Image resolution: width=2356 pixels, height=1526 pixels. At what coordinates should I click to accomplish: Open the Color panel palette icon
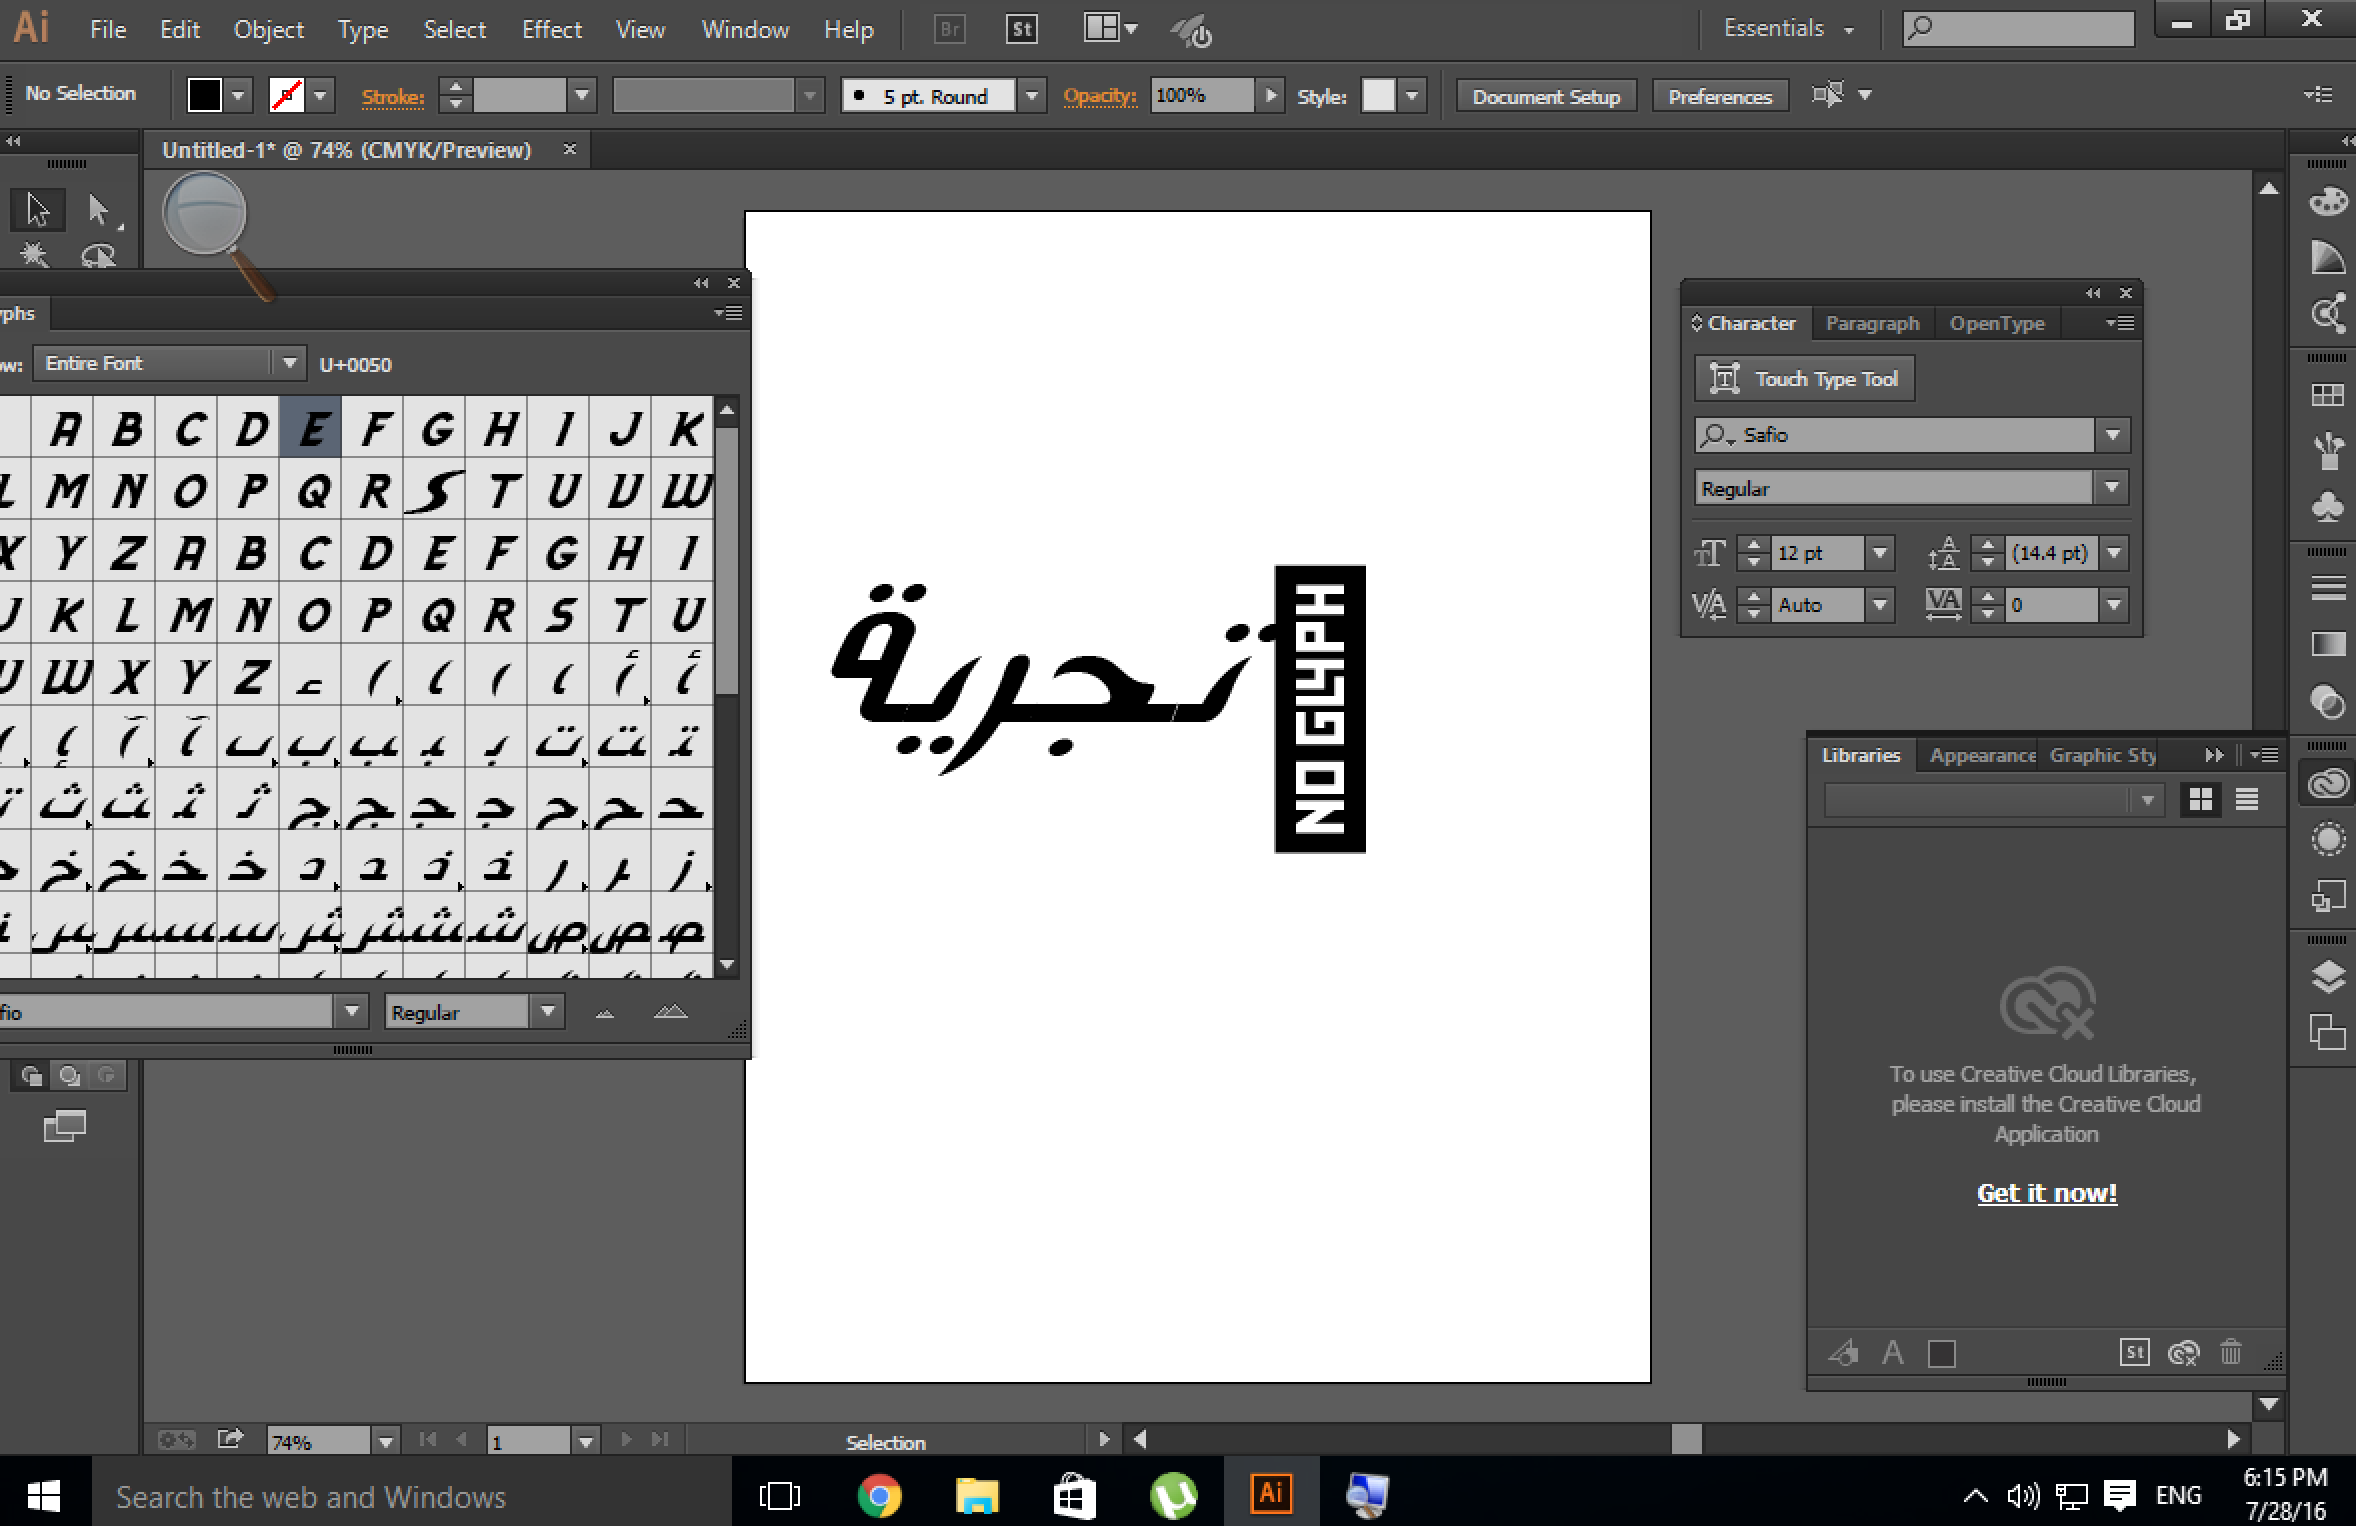(x=2328, y=203)
